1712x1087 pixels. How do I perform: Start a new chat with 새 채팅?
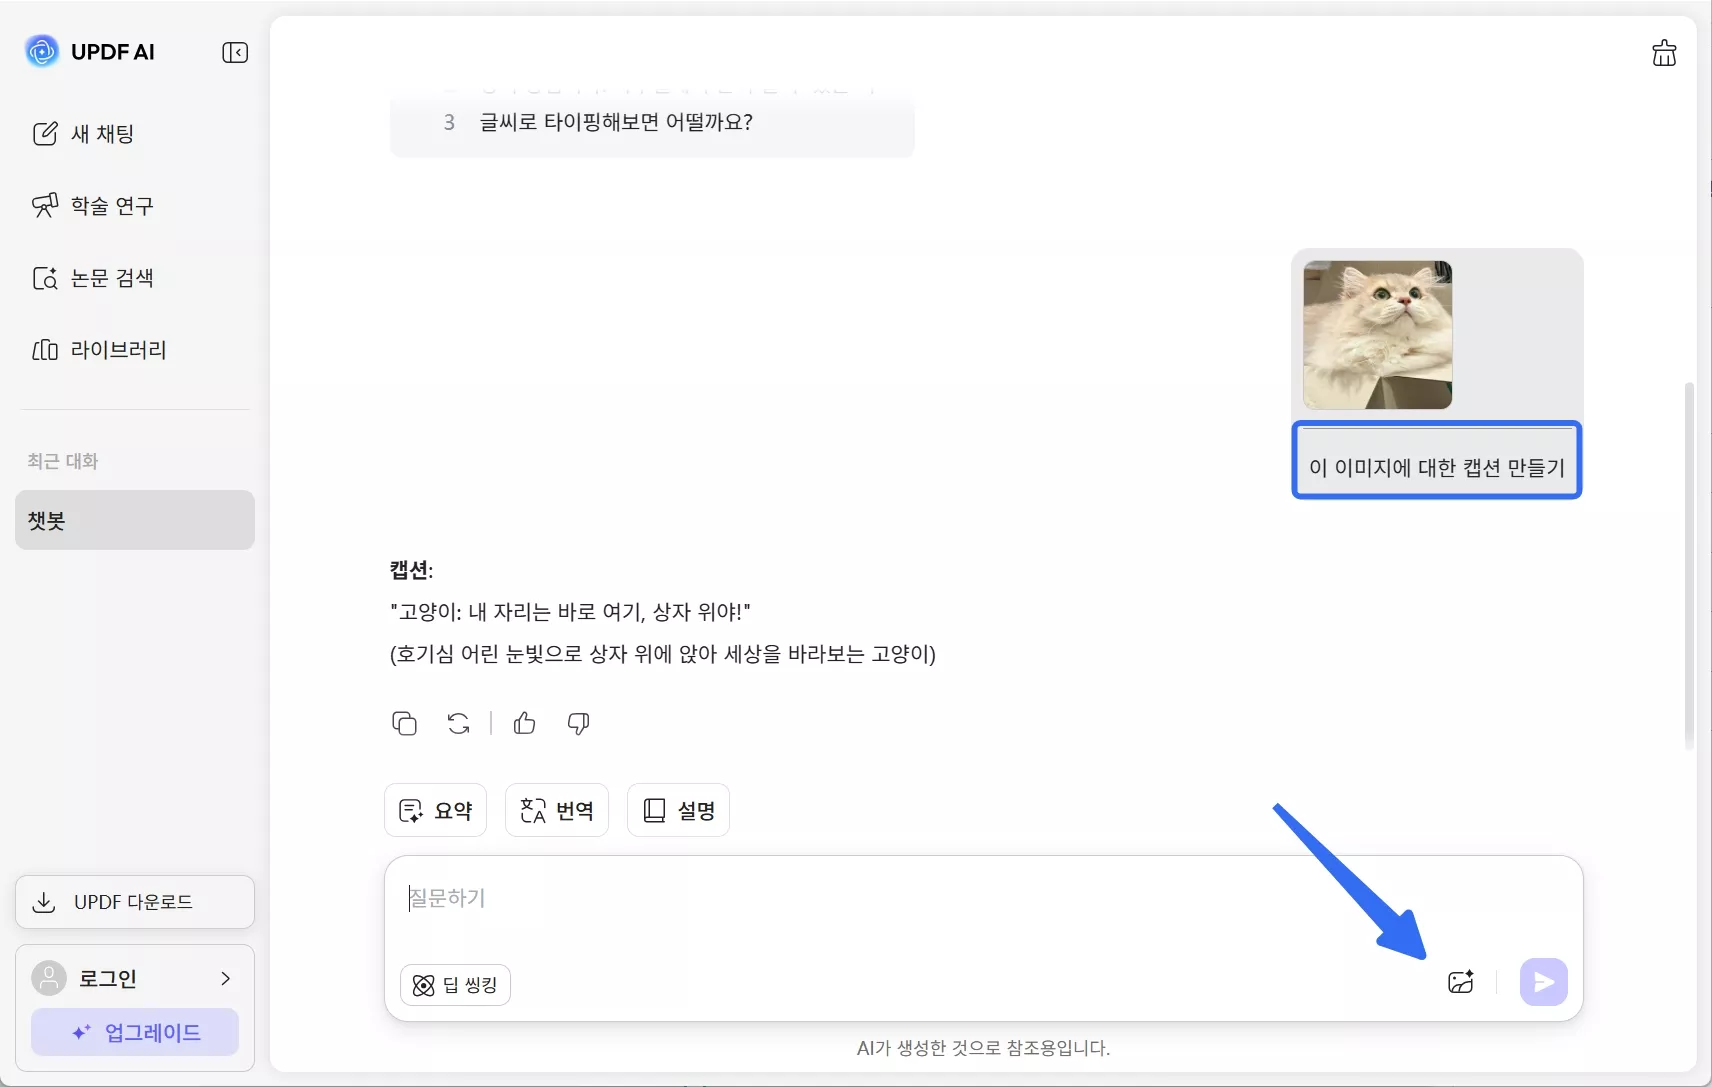pos(101,133)
